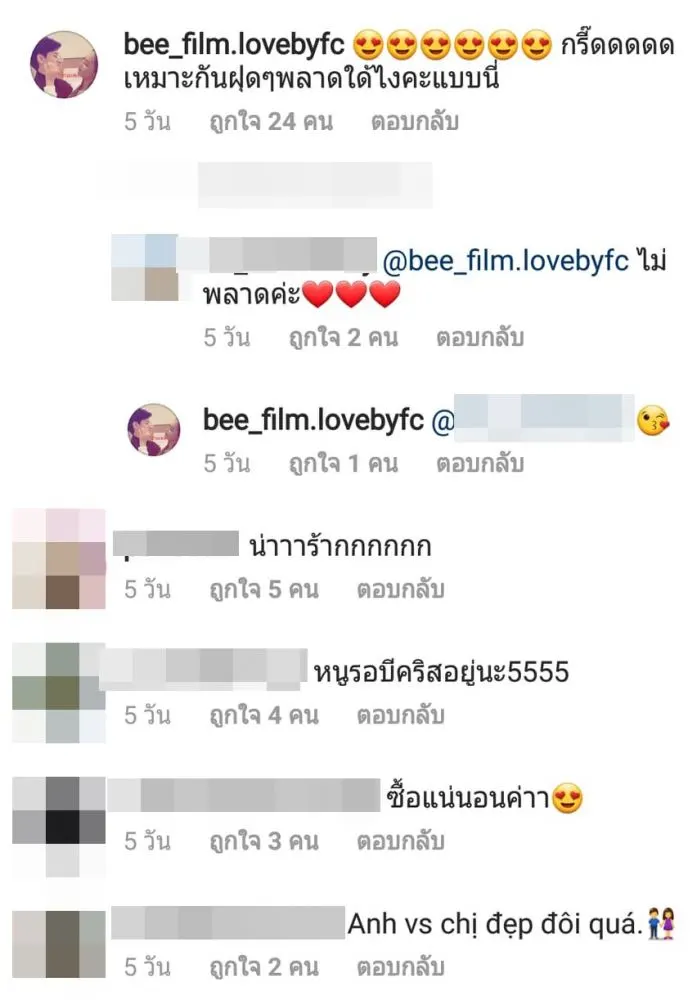This screenshot has width=697, height=1000.
Task: Reply to bee_film.lovebyfc kiss emoji comment
Action: (x=480, y=463)
